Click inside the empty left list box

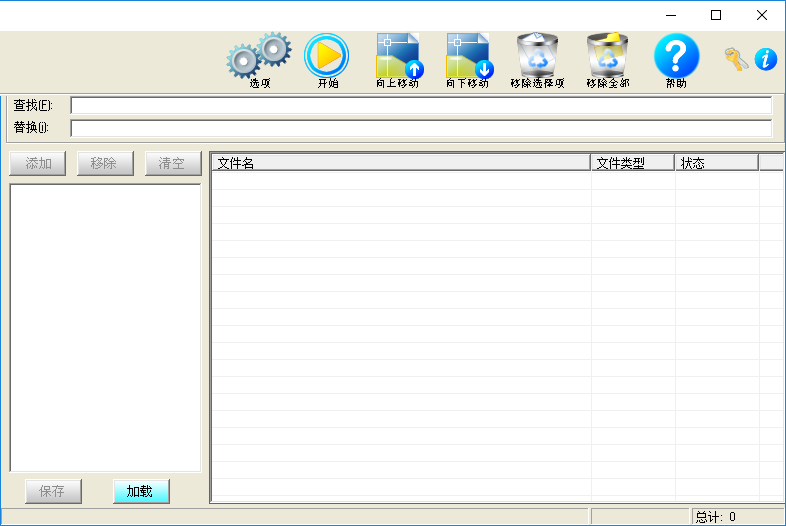tap(105, 328)
